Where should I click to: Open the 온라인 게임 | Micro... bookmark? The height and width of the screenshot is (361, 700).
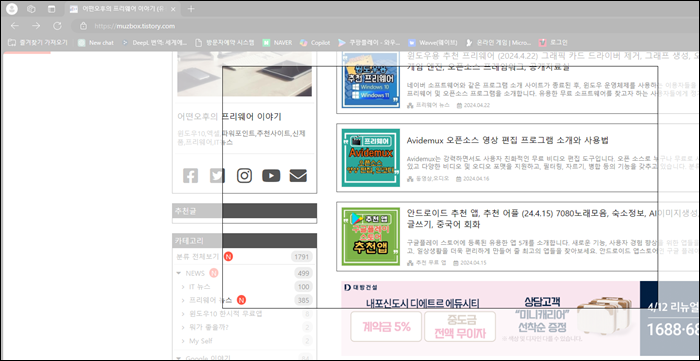[x=499, y=43]
